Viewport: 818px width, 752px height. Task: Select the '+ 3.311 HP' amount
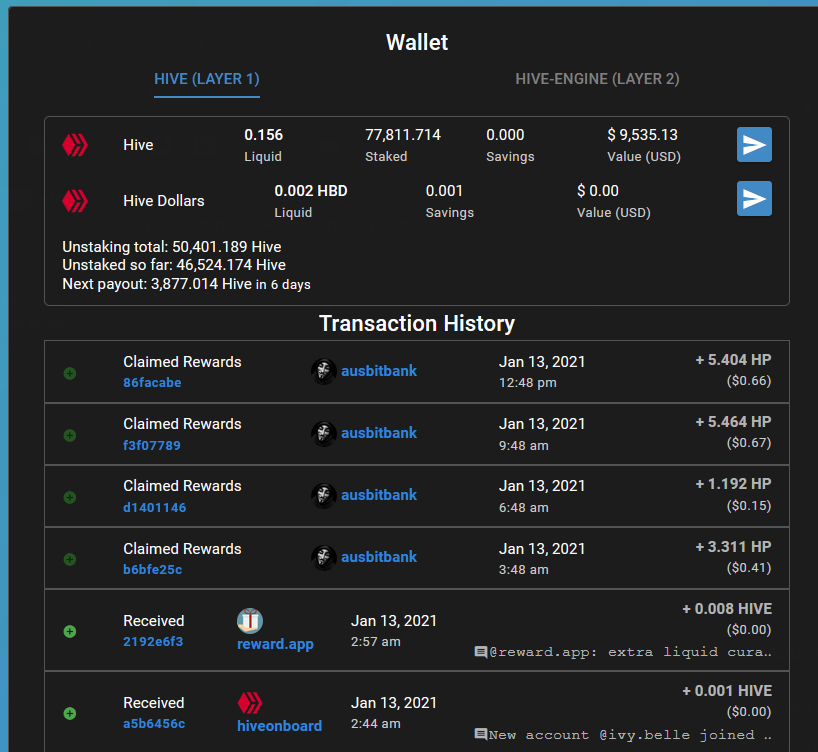coord(733,547)
